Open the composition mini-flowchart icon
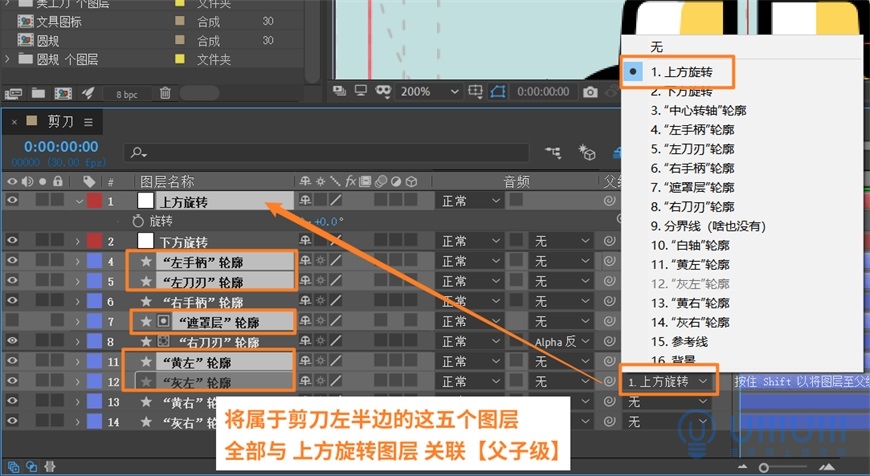This screenshot has width=870, height=476. pyautogui.click(x=553, y=152)
